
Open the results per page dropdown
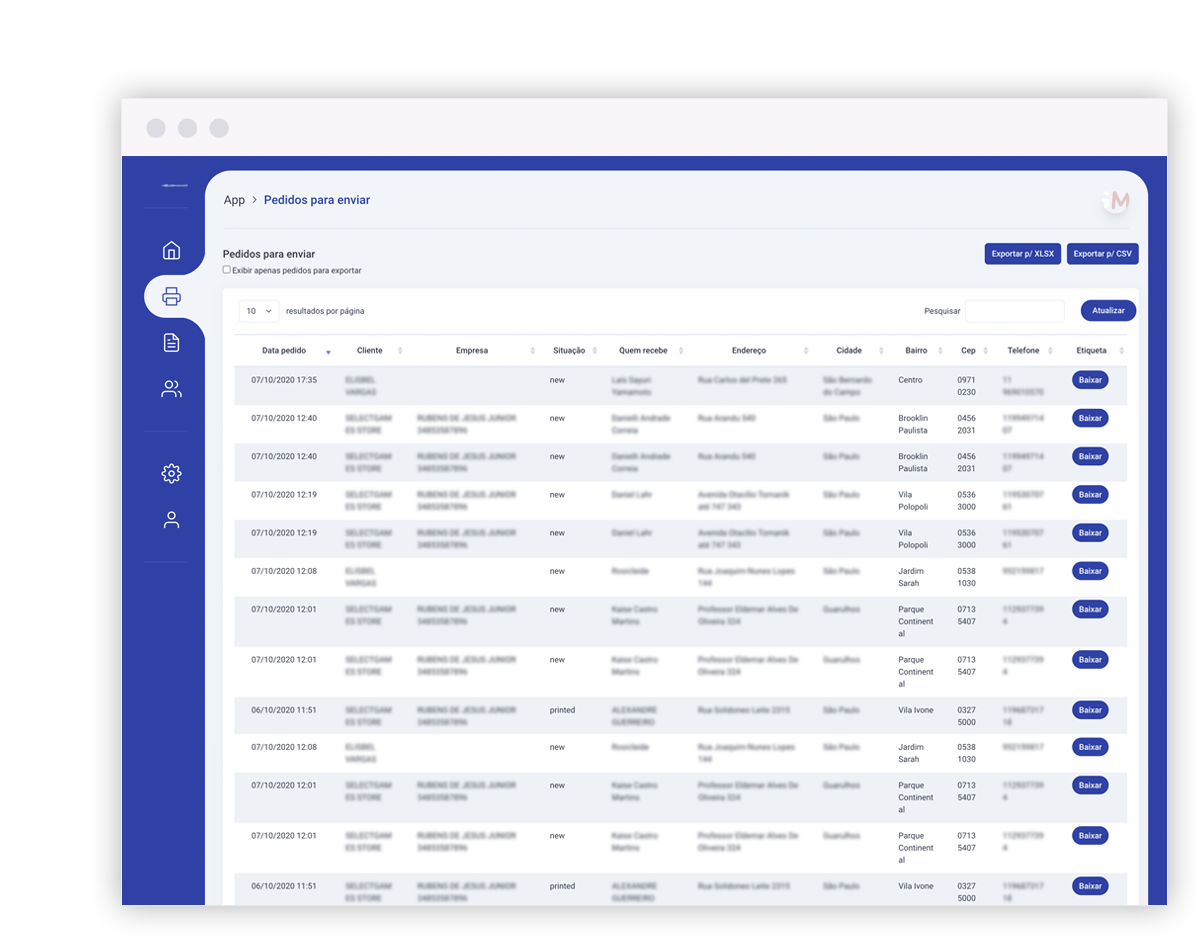259,311
